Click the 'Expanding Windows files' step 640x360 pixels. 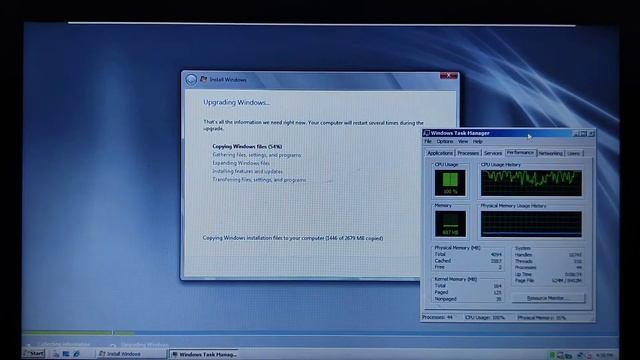coord(241,163)
